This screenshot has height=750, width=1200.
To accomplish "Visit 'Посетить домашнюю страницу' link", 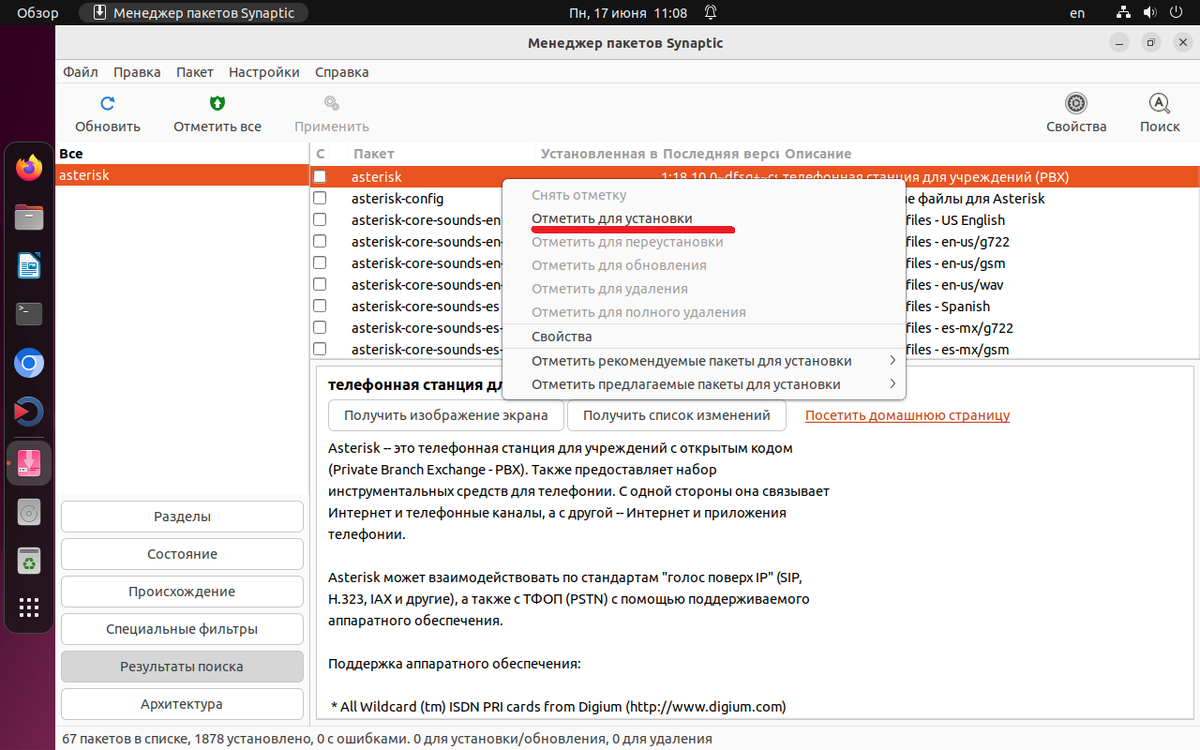I will pos(907,415).
